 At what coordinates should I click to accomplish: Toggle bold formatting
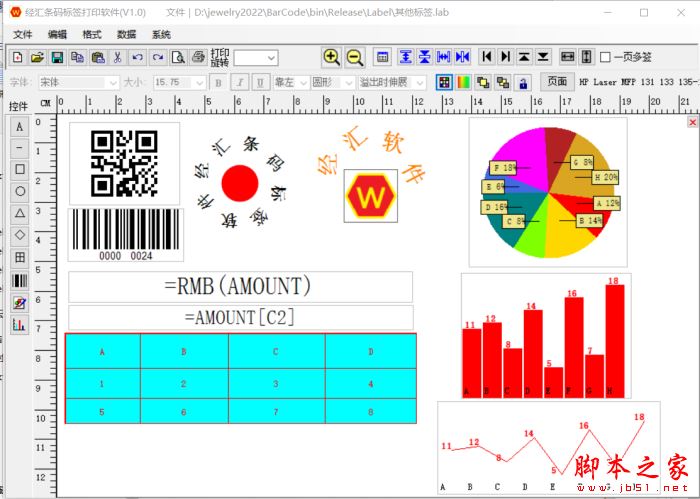(x=218, y=83)
